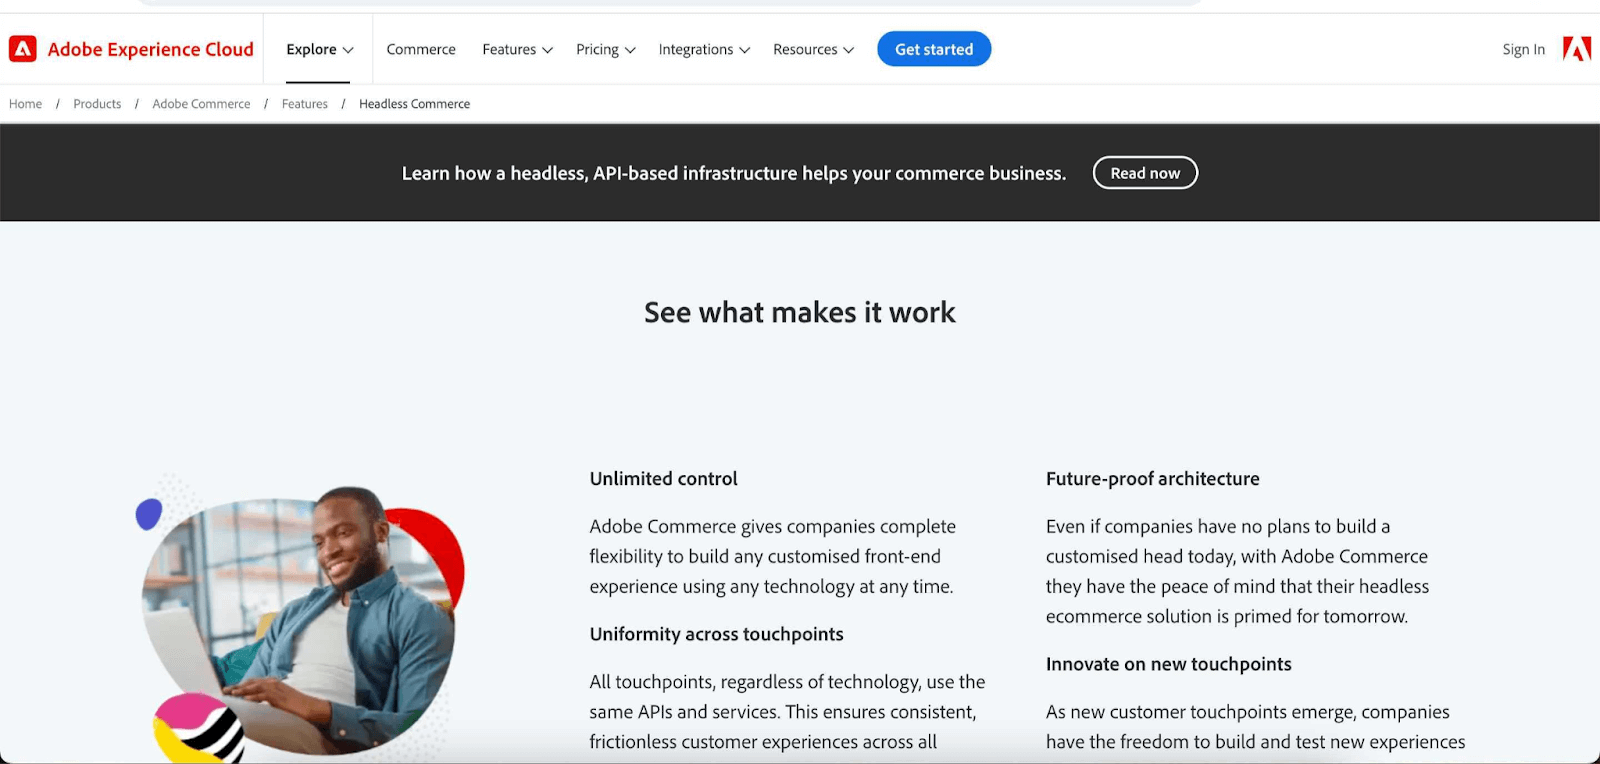
Task: Click the paragraph starting Adobe Commerce gives companies
Action: [x=773, y=556]
